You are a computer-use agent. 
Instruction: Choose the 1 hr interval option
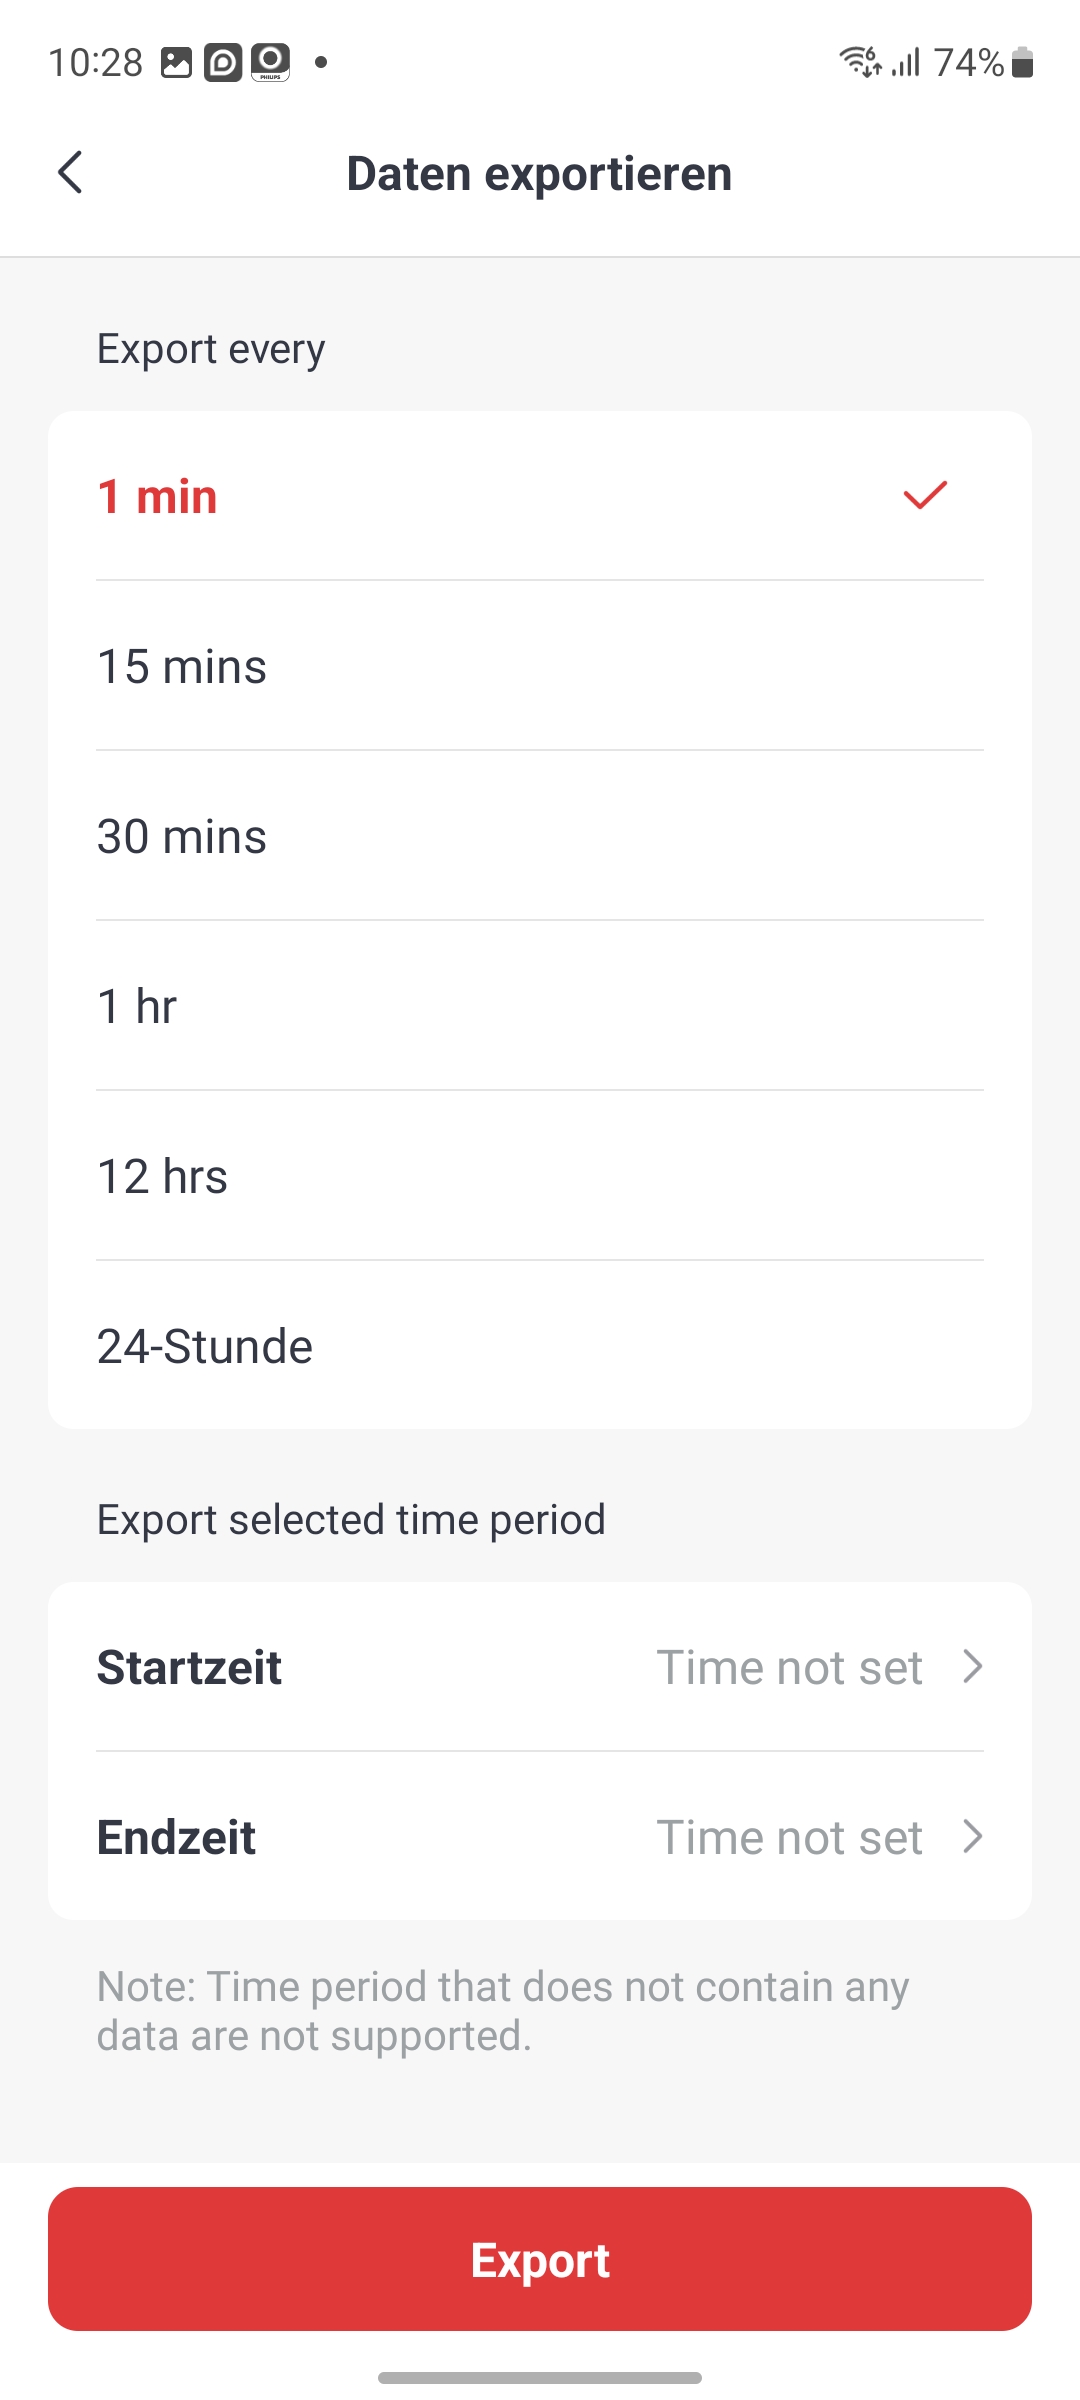point(137,1007)
